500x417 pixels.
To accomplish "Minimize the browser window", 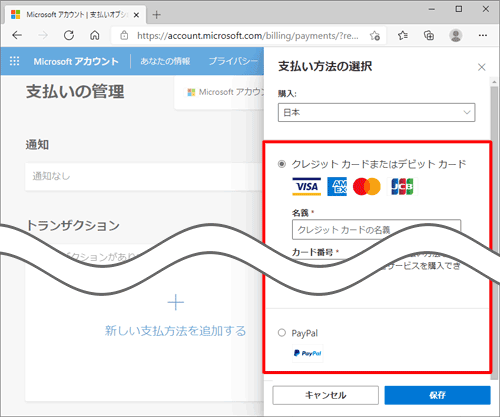I will click(x=432, y=9).
